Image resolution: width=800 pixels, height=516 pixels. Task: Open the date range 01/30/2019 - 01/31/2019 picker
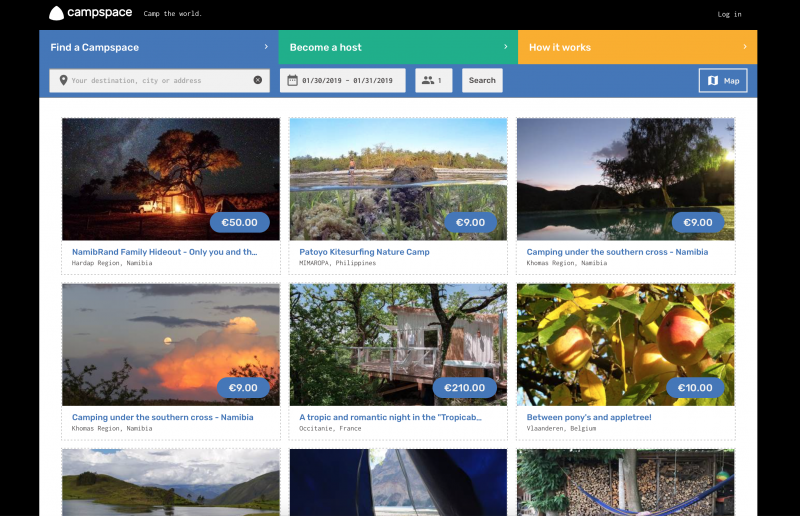tap(343, 80)
